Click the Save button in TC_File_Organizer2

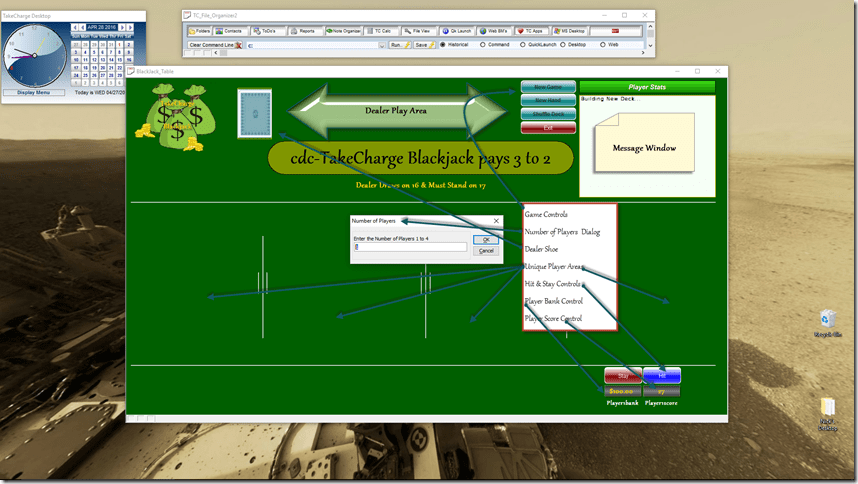424,45
